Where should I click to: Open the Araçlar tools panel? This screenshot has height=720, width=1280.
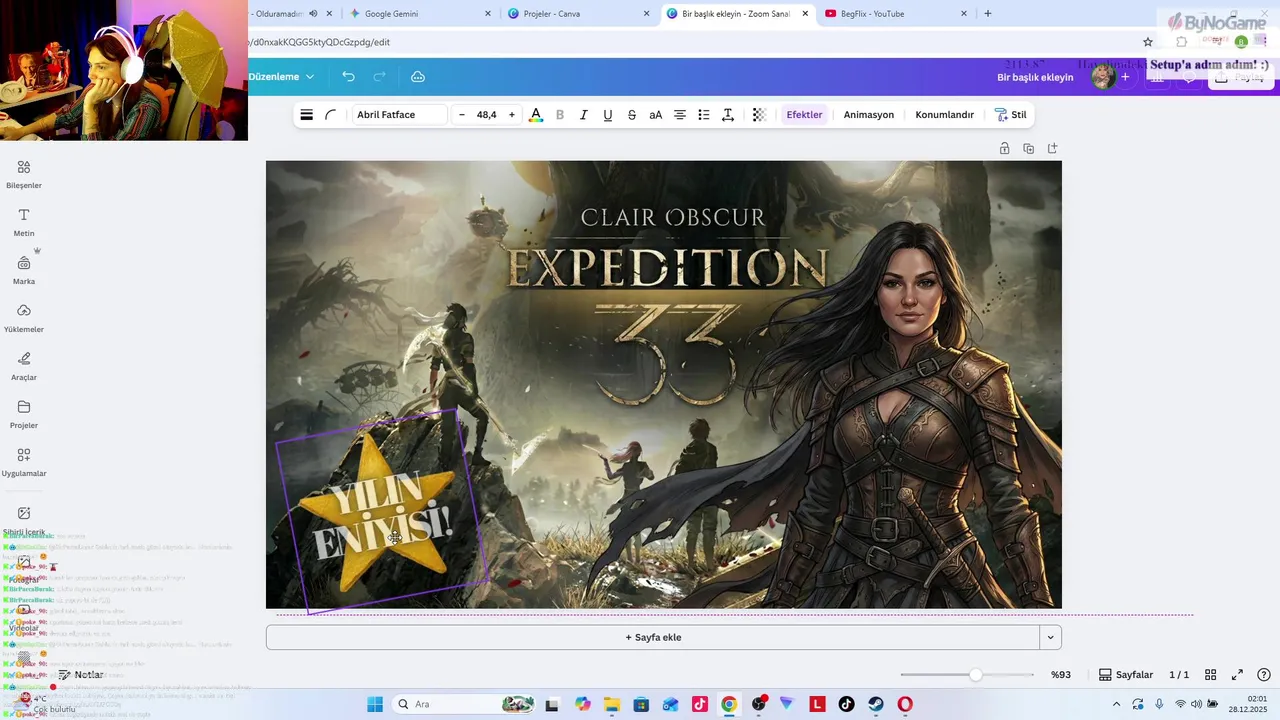tap(24, 366)
